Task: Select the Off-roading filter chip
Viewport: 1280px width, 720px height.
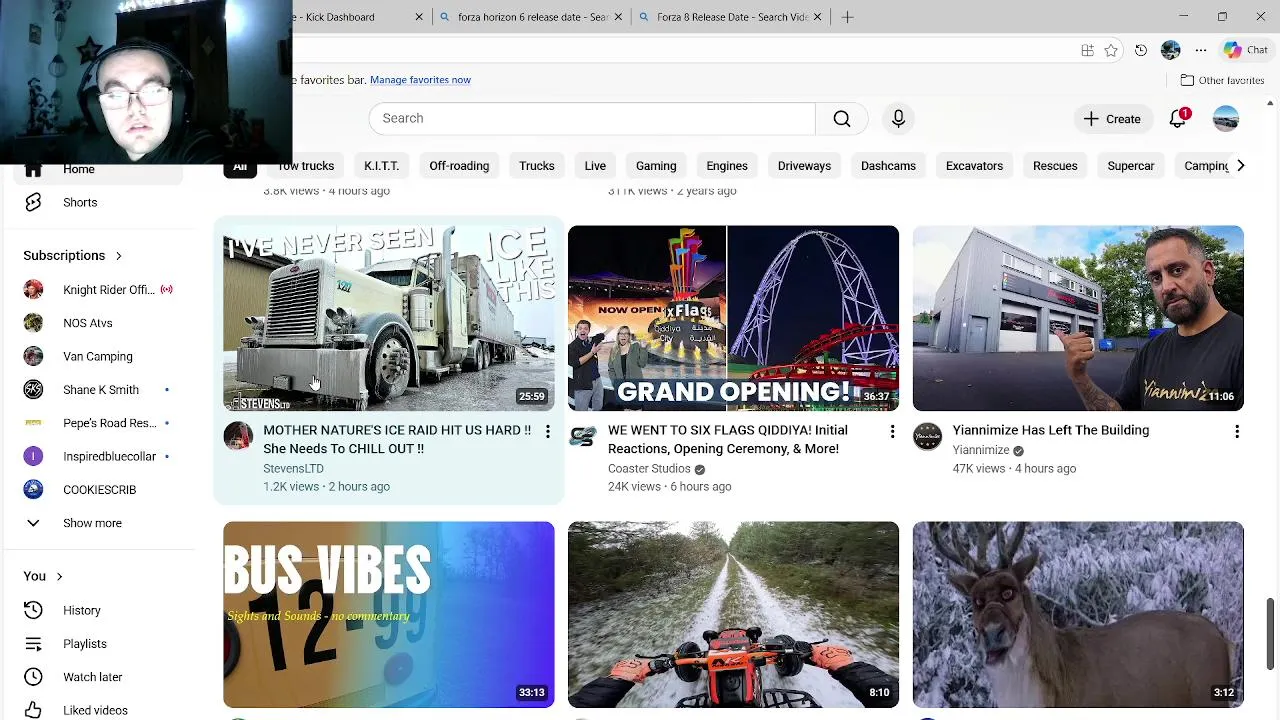Action: 459,166
